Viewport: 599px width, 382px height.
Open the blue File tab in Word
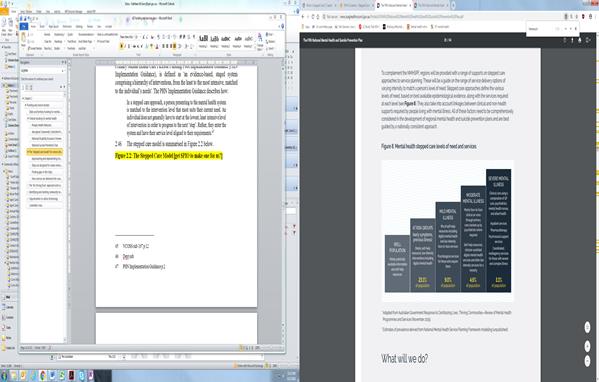24,26
